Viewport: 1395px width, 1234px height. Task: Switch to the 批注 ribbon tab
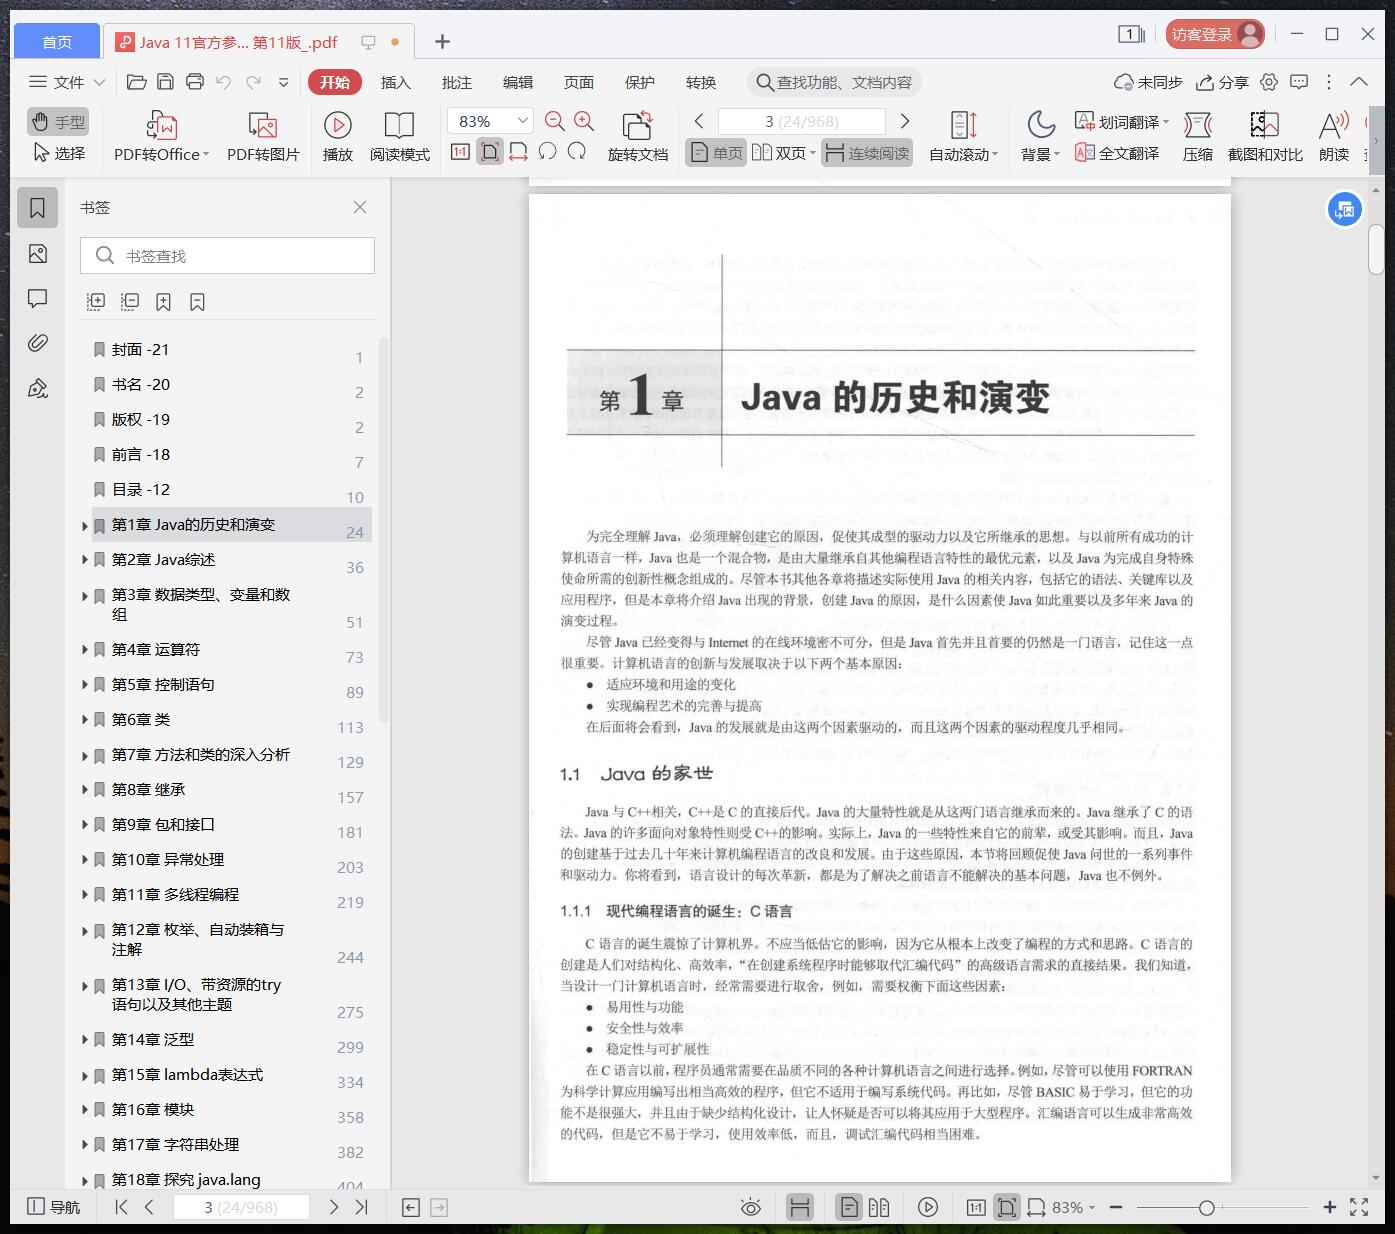pos(457,82)
